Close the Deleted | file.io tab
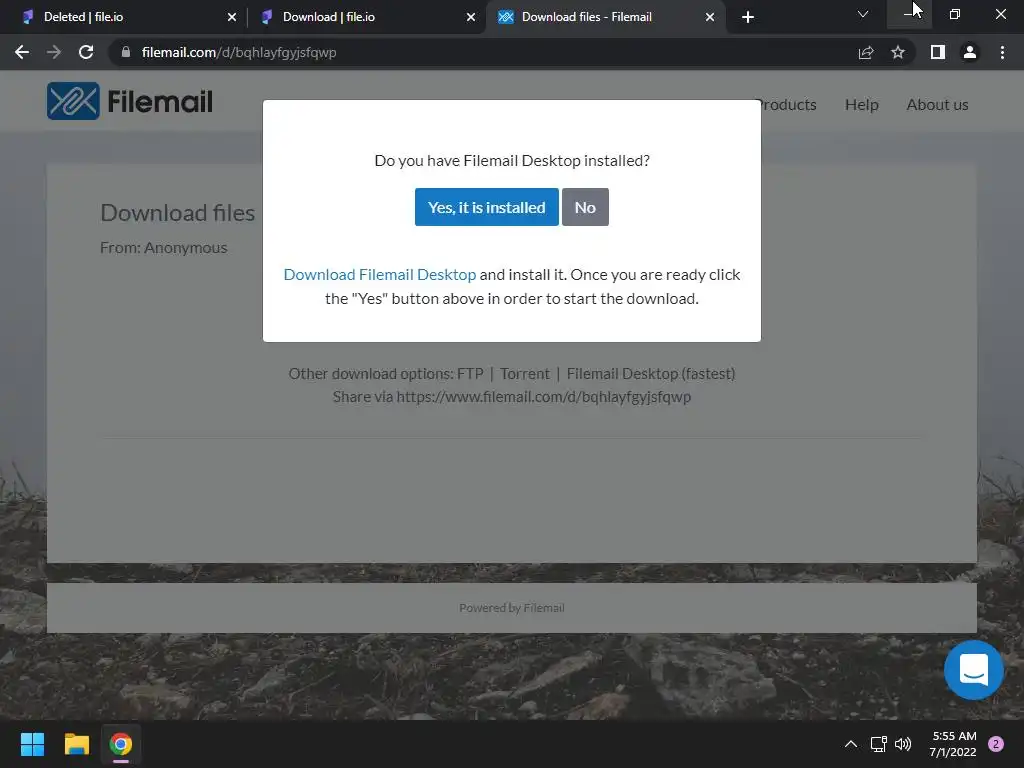The width and height of the screenshot is (1024, 768). coord(232,17)
